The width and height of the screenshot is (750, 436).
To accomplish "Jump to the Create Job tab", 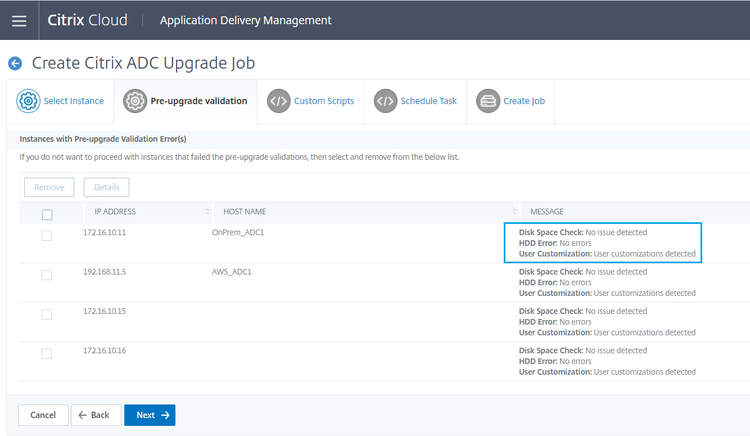I will 510,101.
